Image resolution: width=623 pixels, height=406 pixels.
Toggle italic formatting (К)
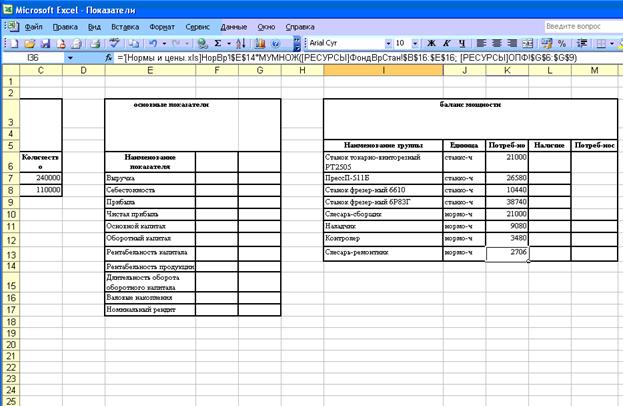[447, 43]
